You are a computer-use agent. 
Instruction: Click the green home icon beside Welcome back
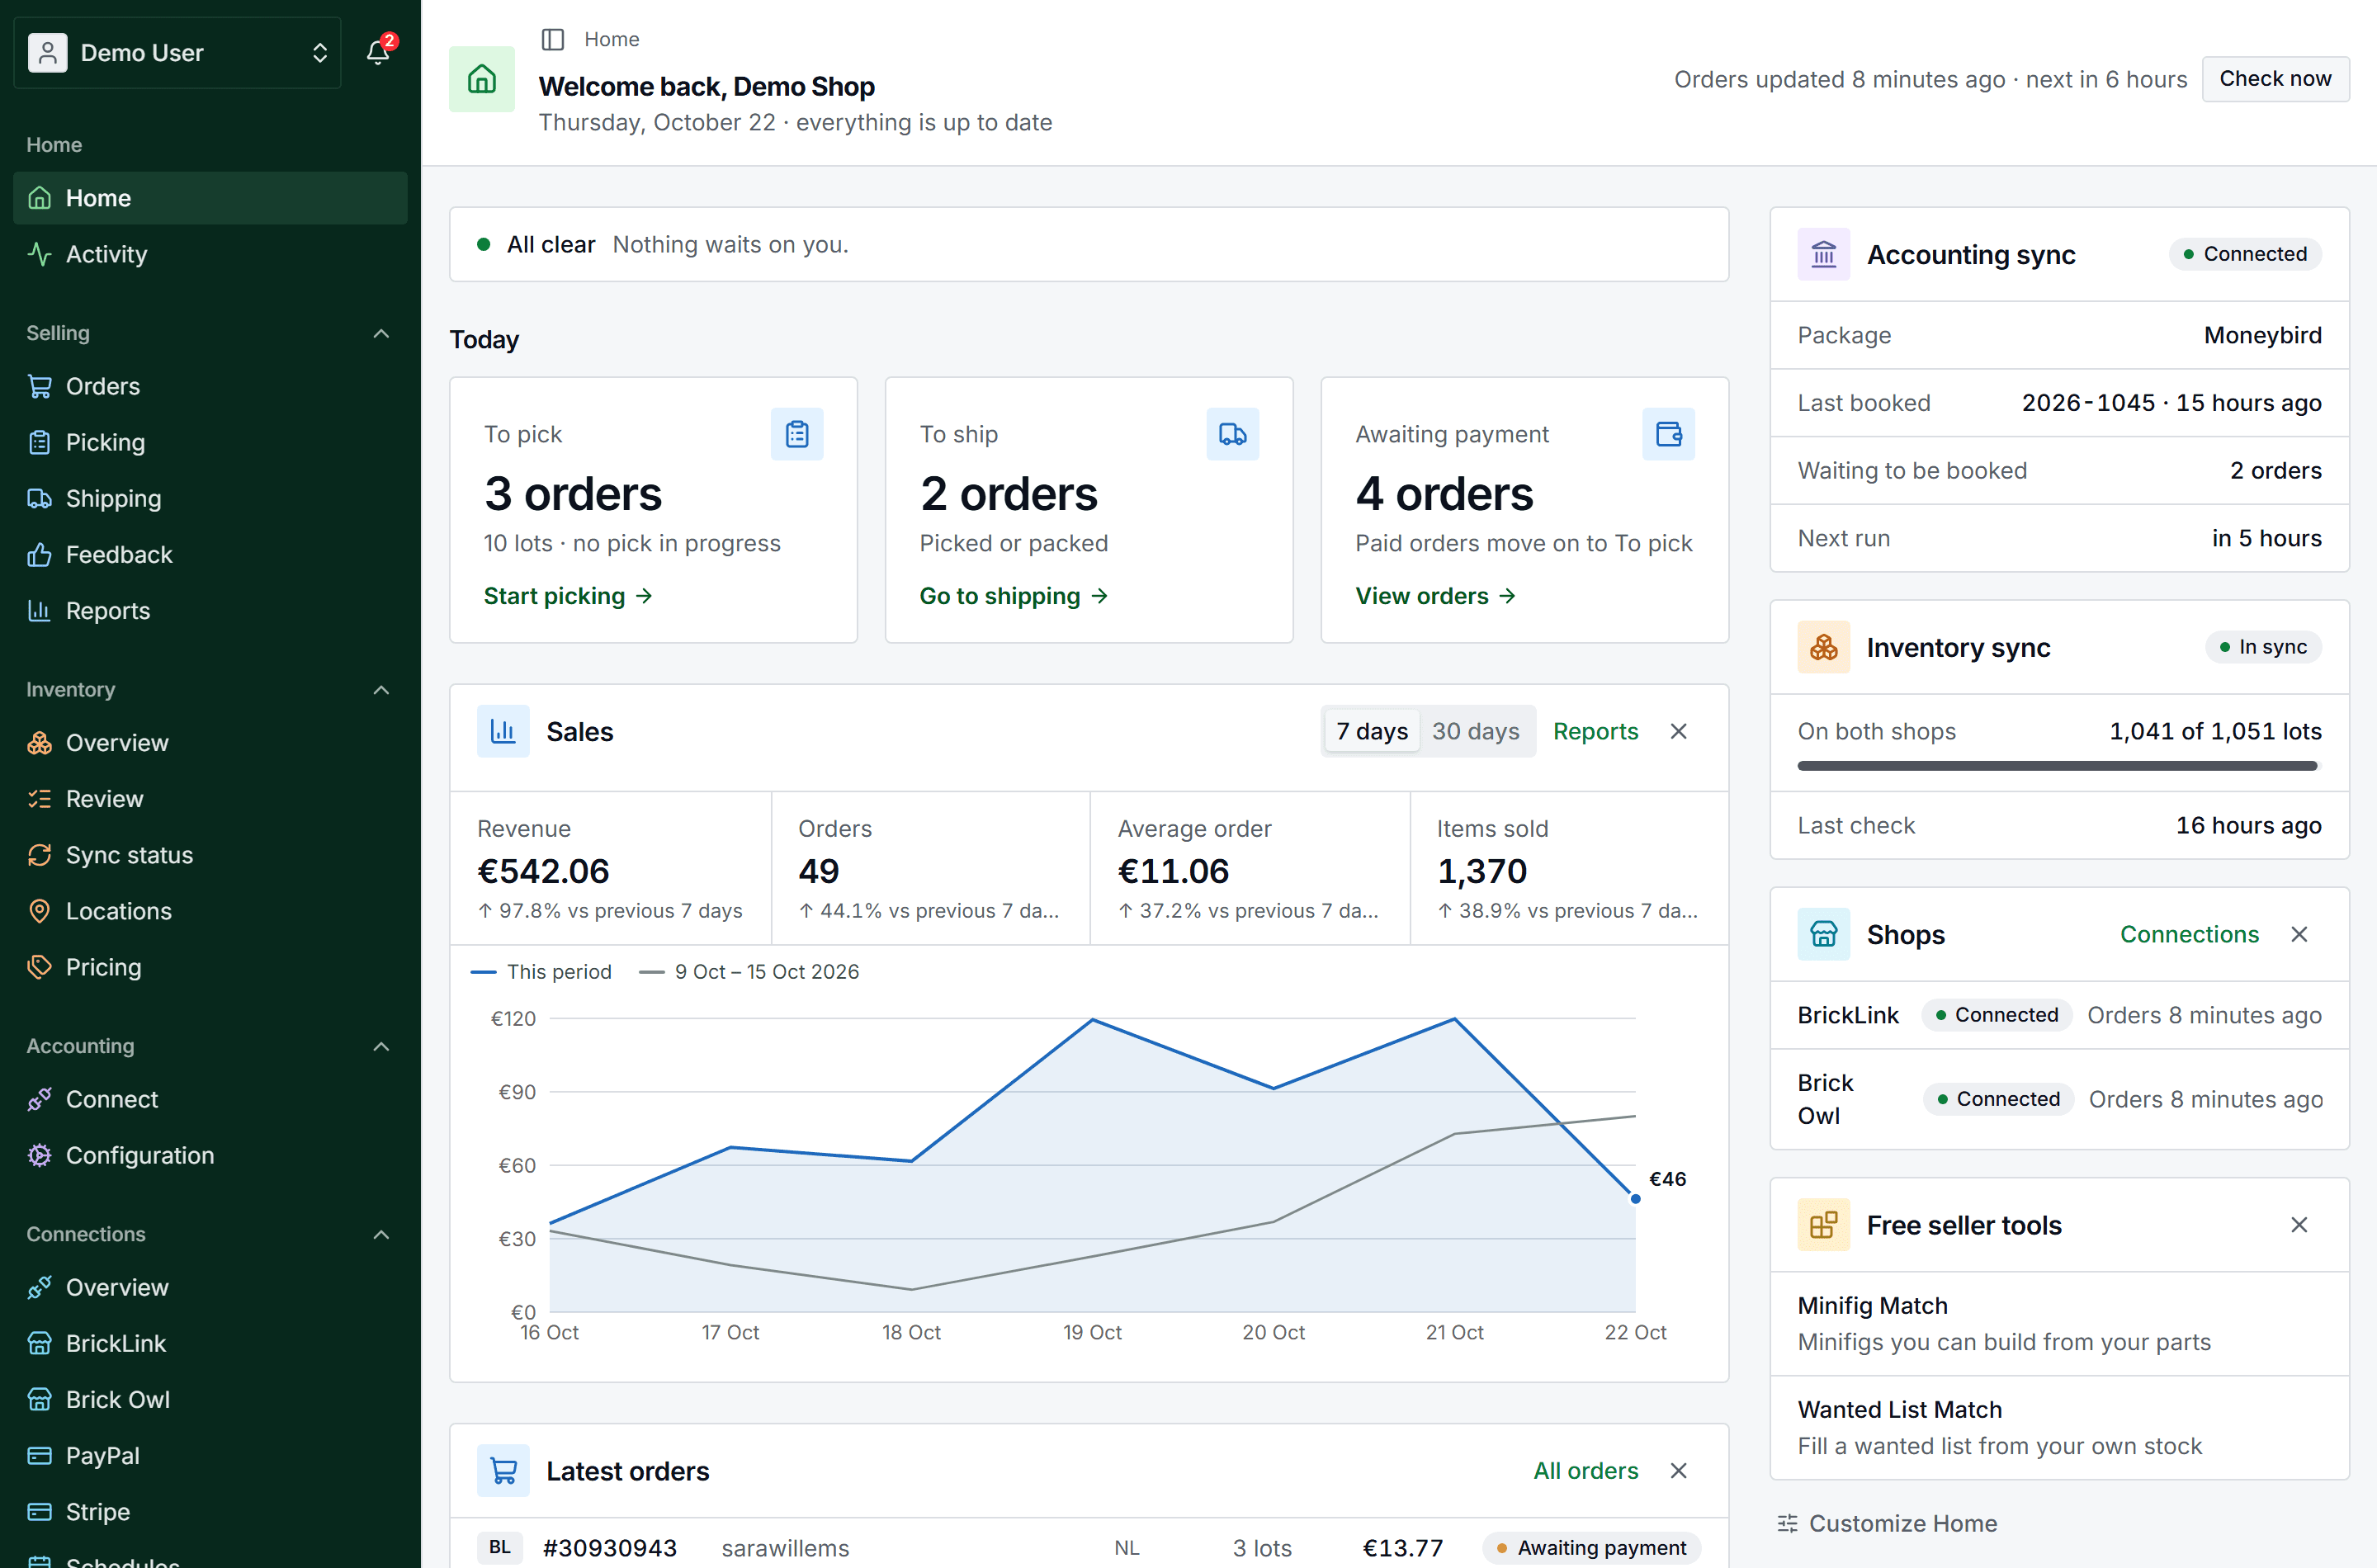[x=482, y=79]
